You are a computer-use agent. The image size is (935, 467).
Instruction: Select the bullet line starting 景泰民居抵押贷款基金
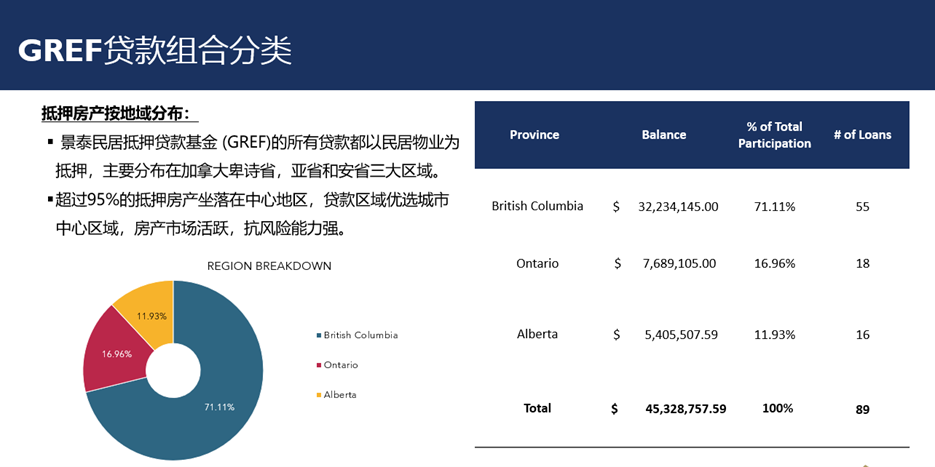(x=253, y=143)
